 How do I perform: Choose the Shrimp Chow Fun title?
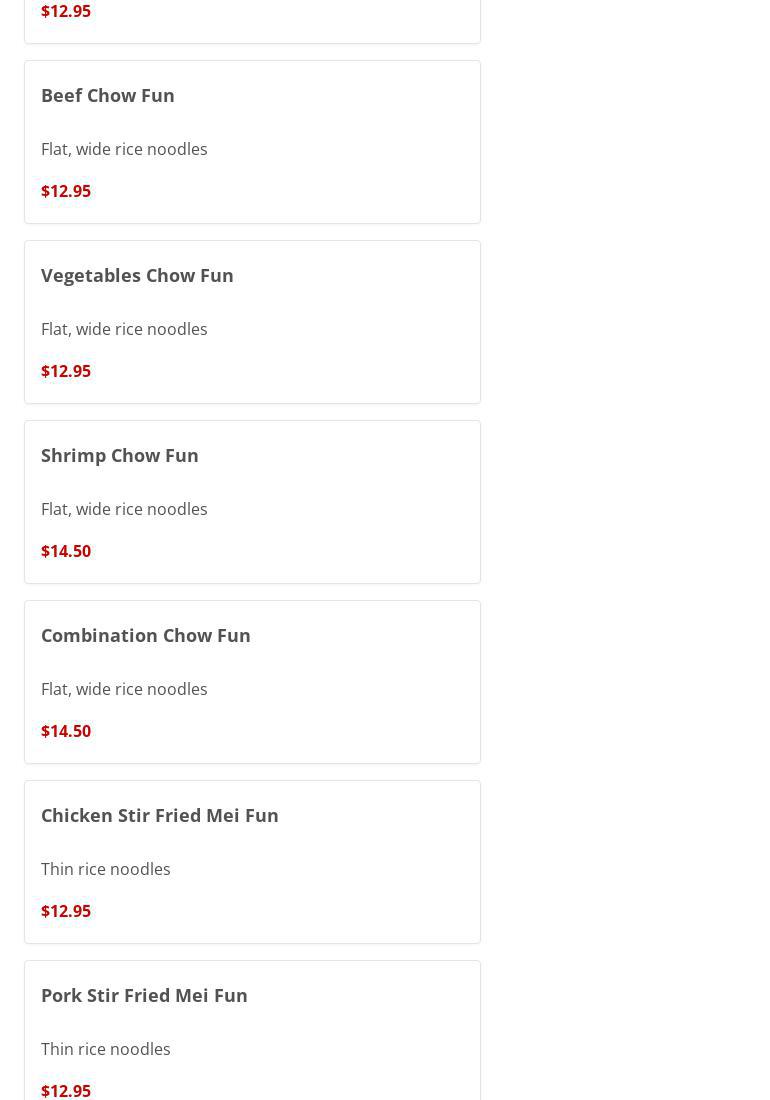coord(120,455)
